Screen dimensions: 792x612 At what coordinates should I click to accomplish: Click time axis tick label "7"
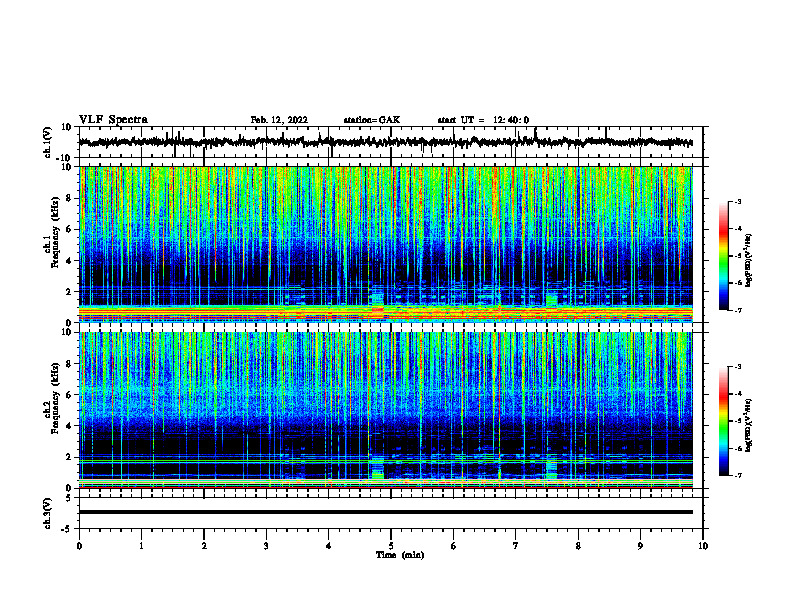click(x=516, y=546)
